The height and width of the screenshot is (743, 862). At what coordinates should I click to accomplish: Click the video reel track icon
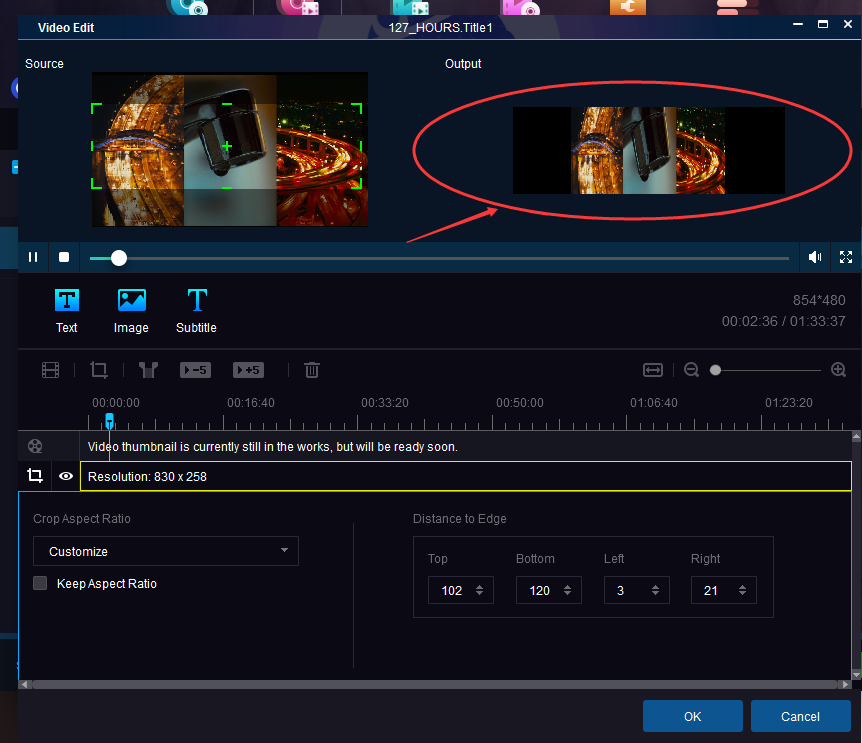pyautogui.click(x=35, y=446)
